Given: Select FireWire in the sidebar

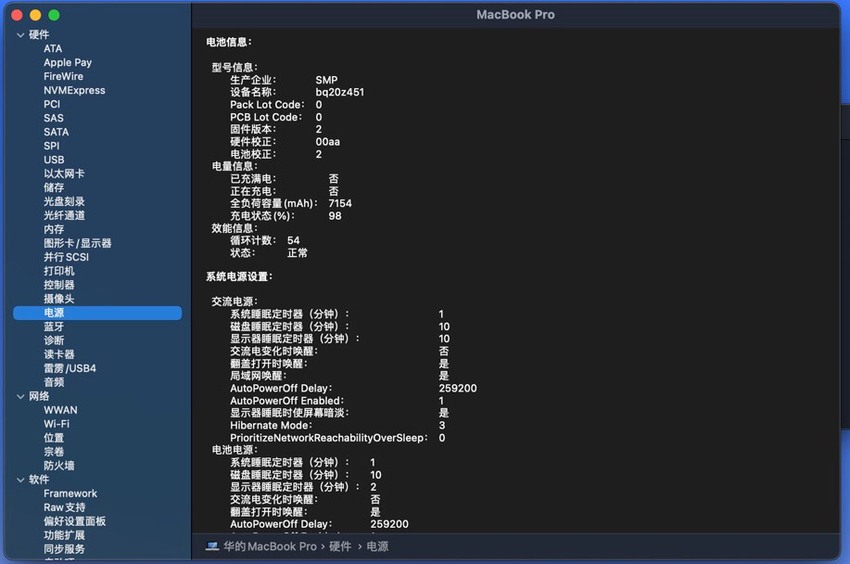Looking at the screenshot, I should coord(63,76).
